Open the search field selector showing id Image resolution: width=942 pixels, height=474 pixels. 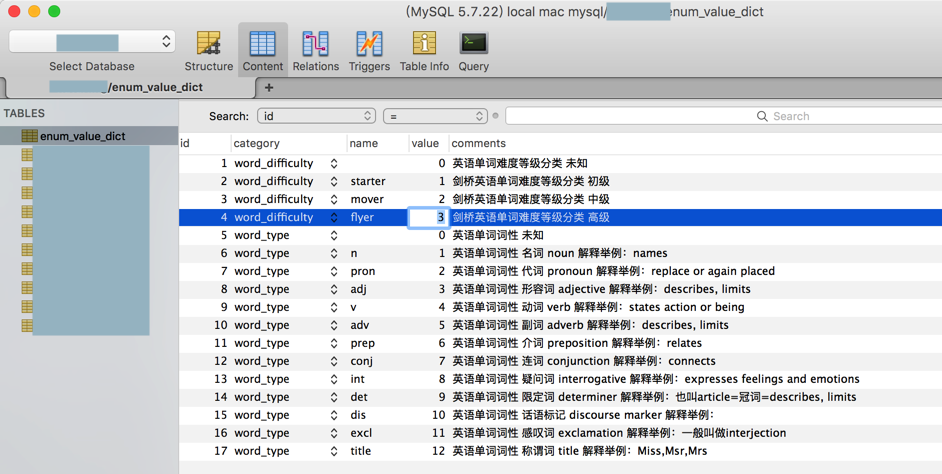[316, 116]
